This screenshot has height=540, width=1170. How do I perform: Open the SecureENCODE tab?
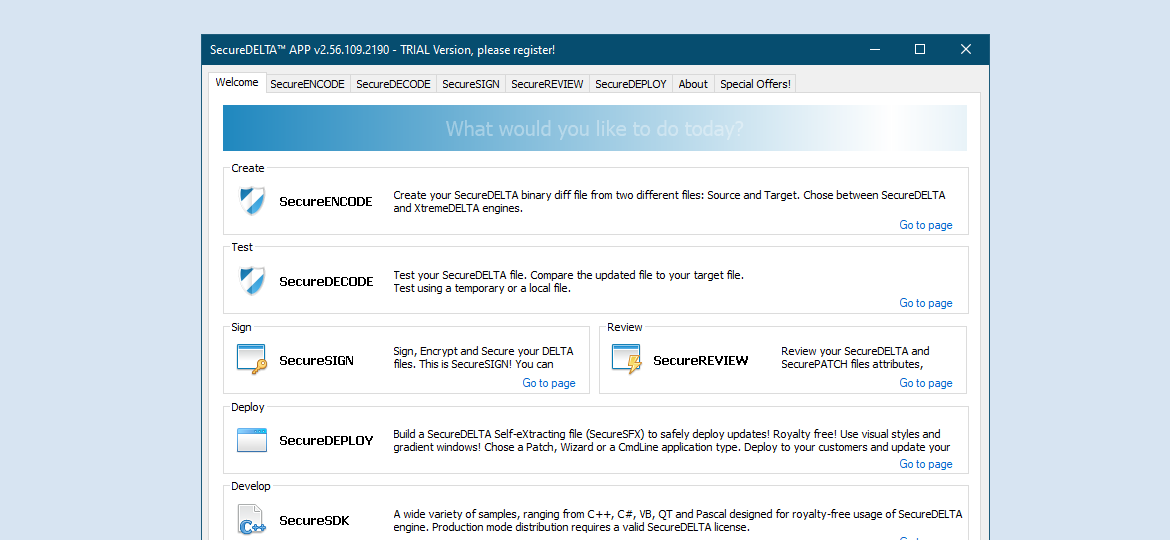click(307, 84)
